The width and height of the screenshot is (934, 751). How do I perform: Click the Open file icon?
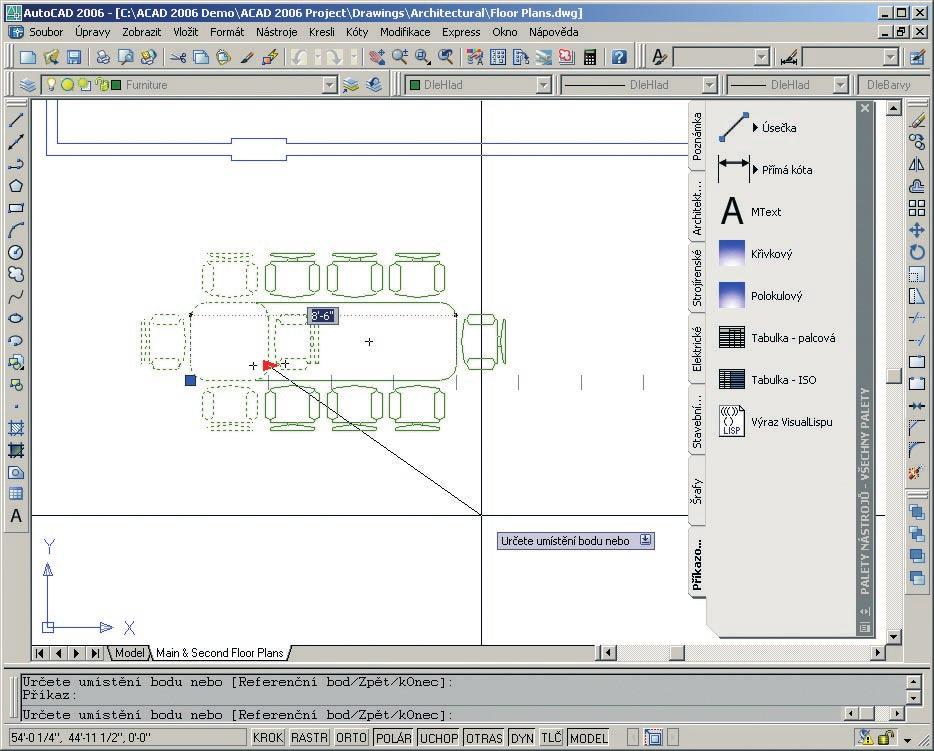(51, 57)
